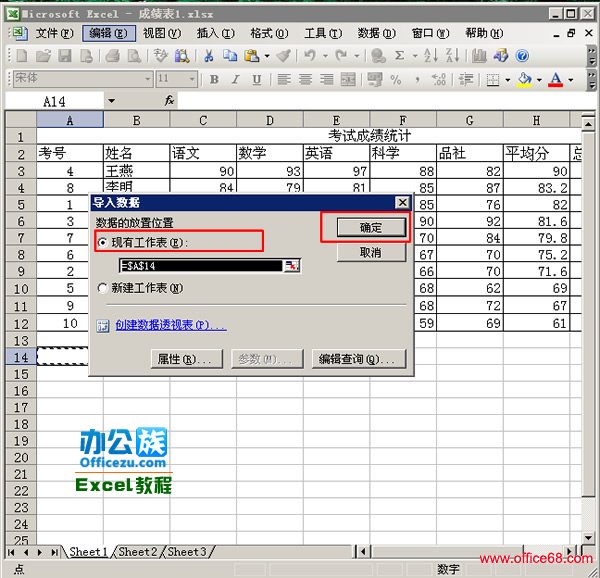
Task: Click the 确定 button
Action: [x=371, y=228]
